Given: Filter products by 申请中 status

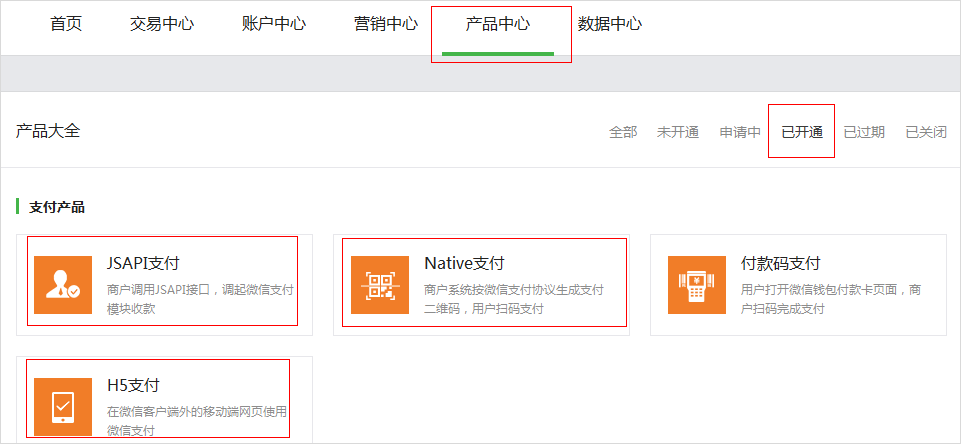Looking at the screenshot, I should [x=740, y=132].
